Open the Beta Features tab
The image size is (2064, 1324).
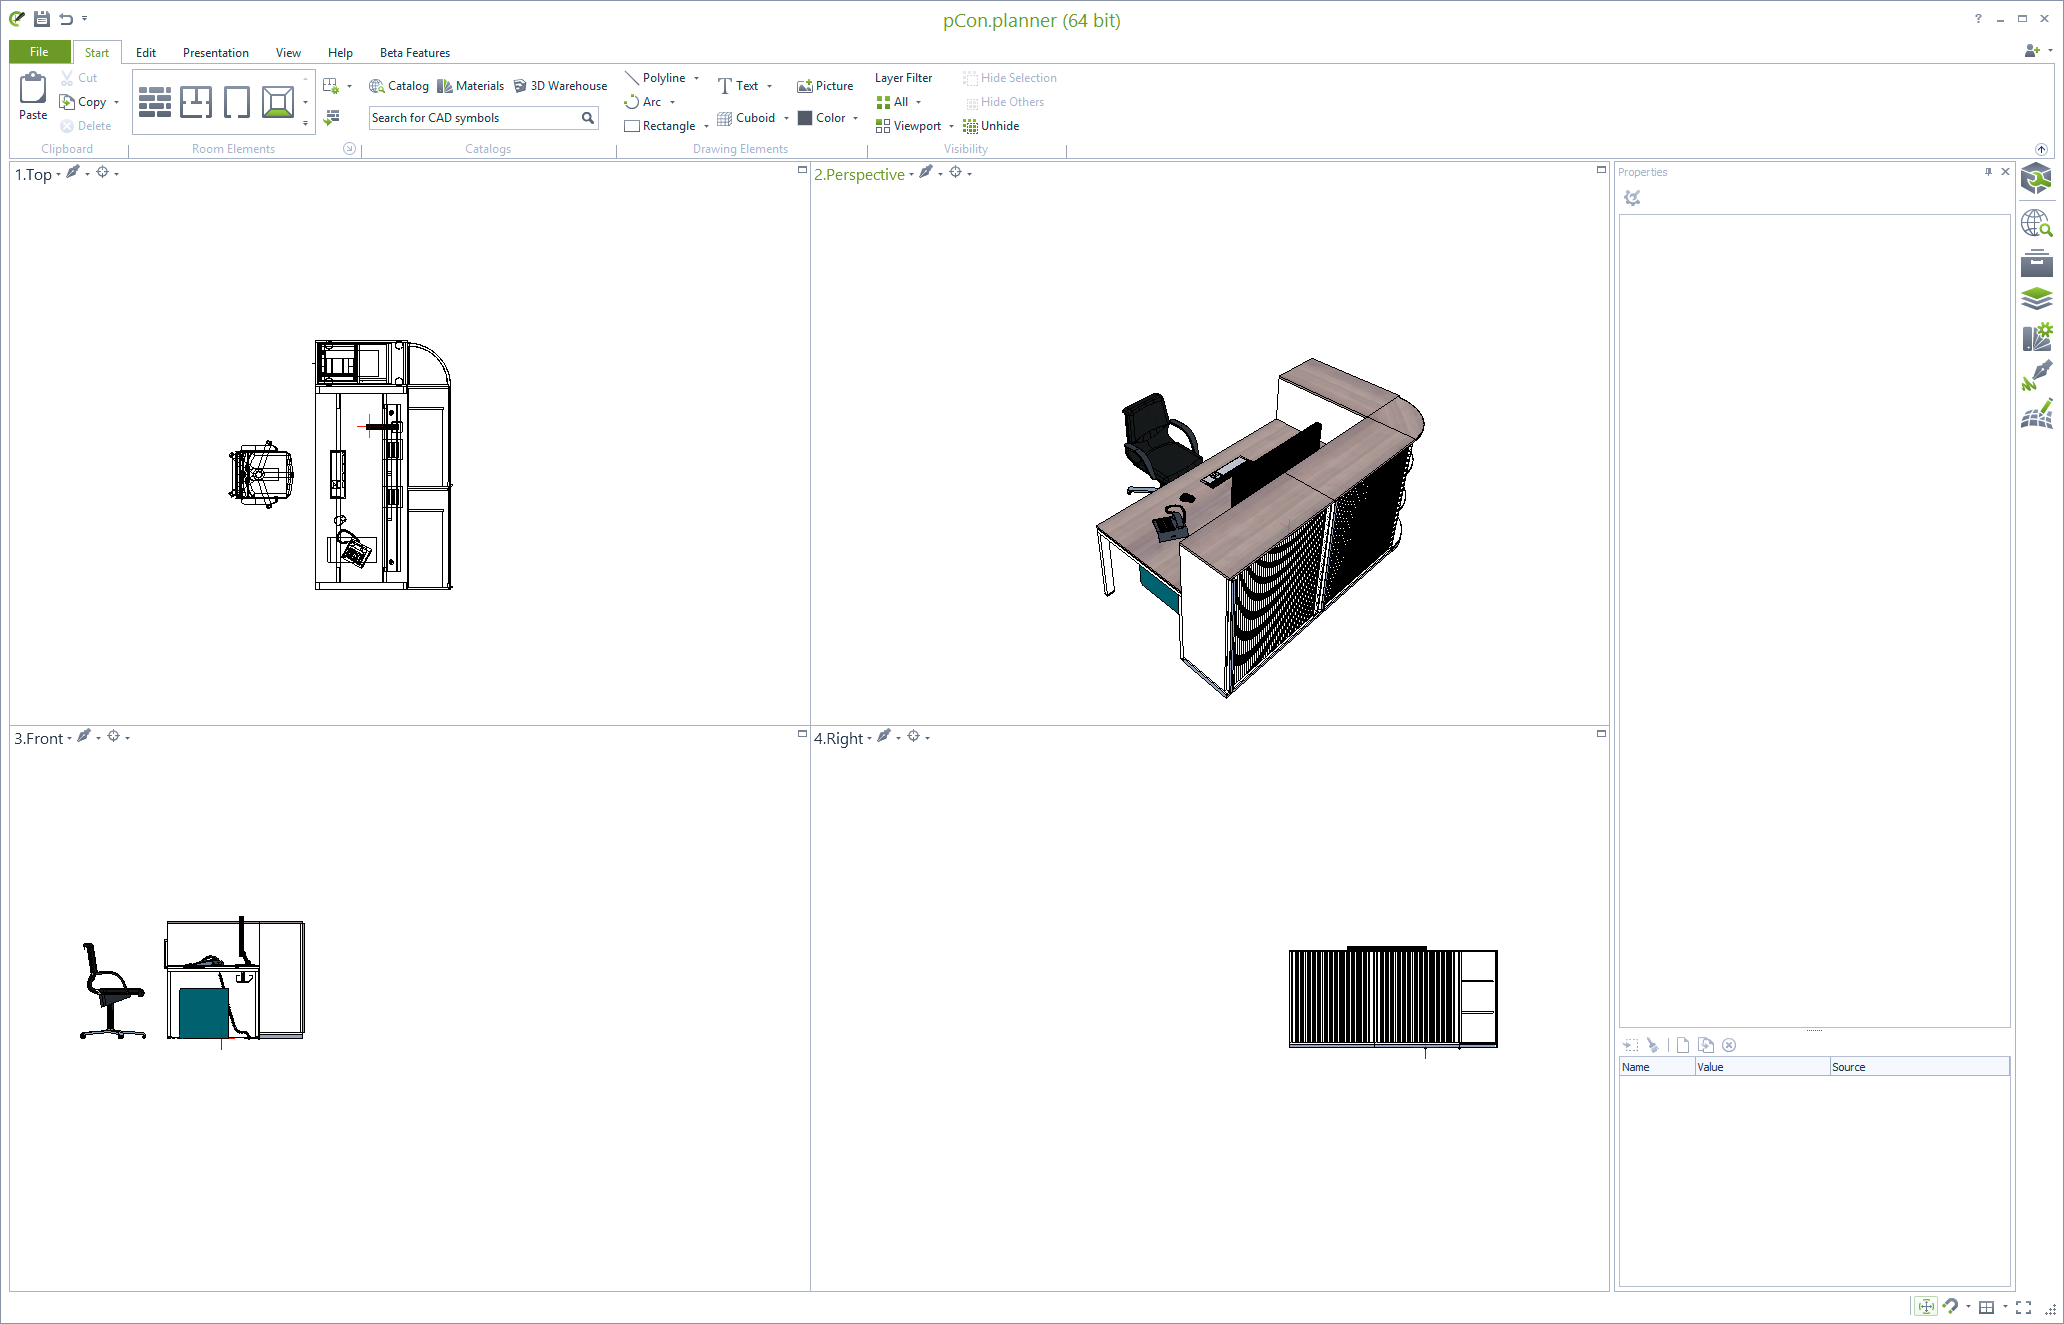click(x=415, y=53)
